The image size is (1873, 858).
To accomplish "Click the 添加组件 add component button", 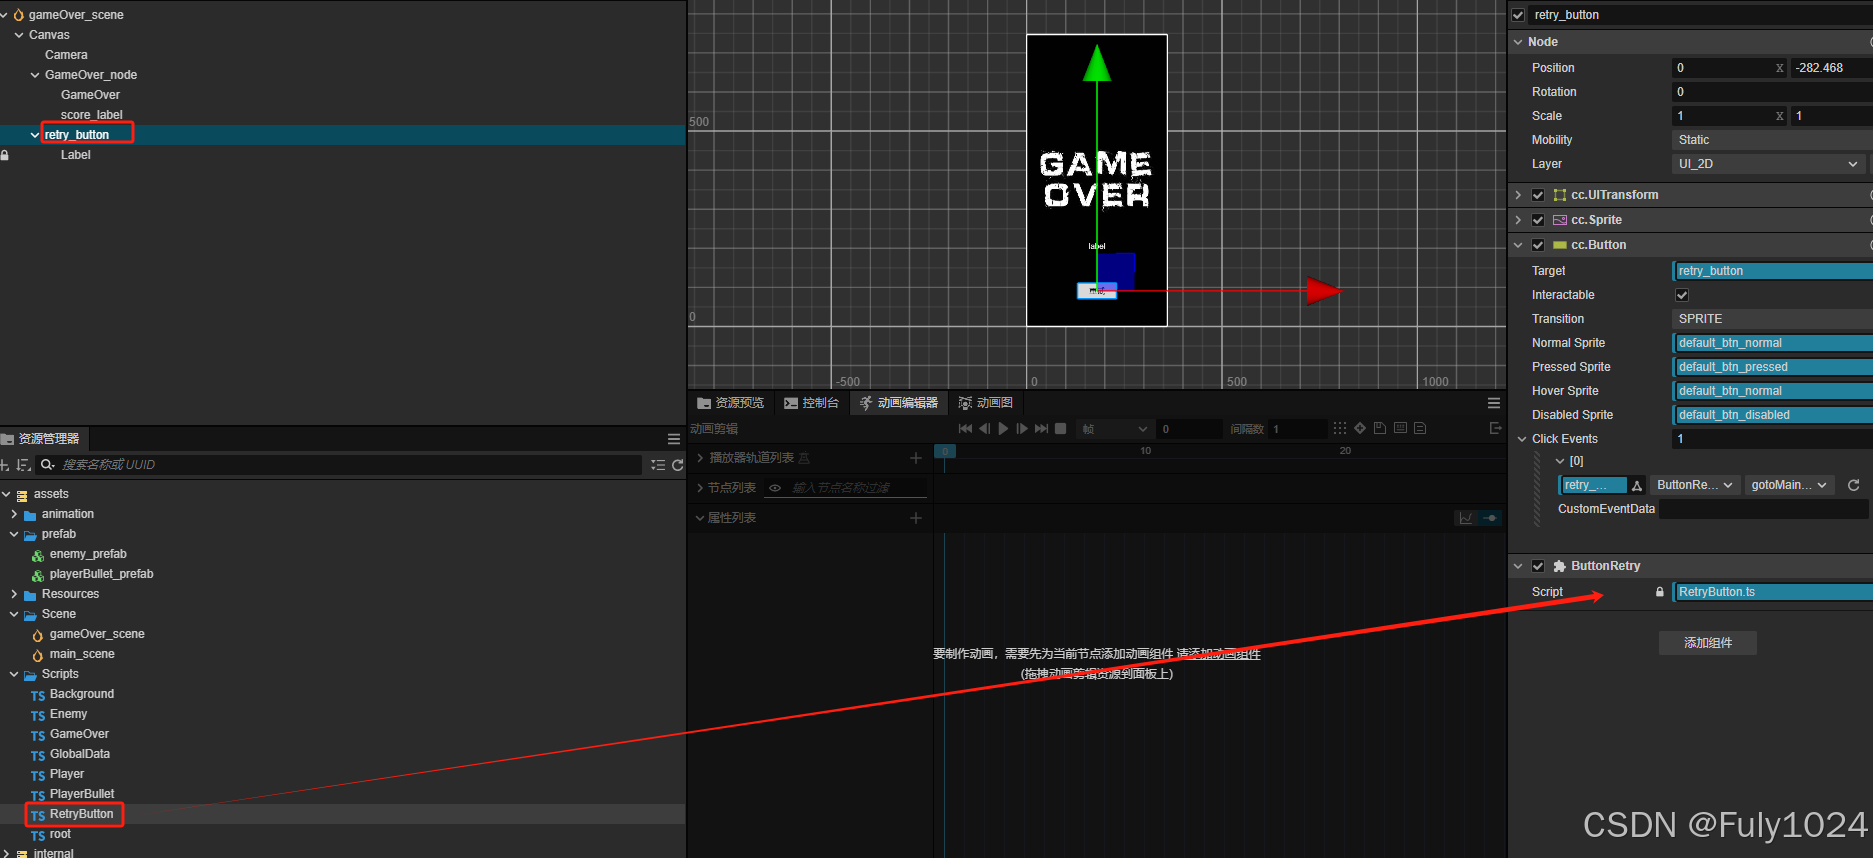I will coord(1707,643).
